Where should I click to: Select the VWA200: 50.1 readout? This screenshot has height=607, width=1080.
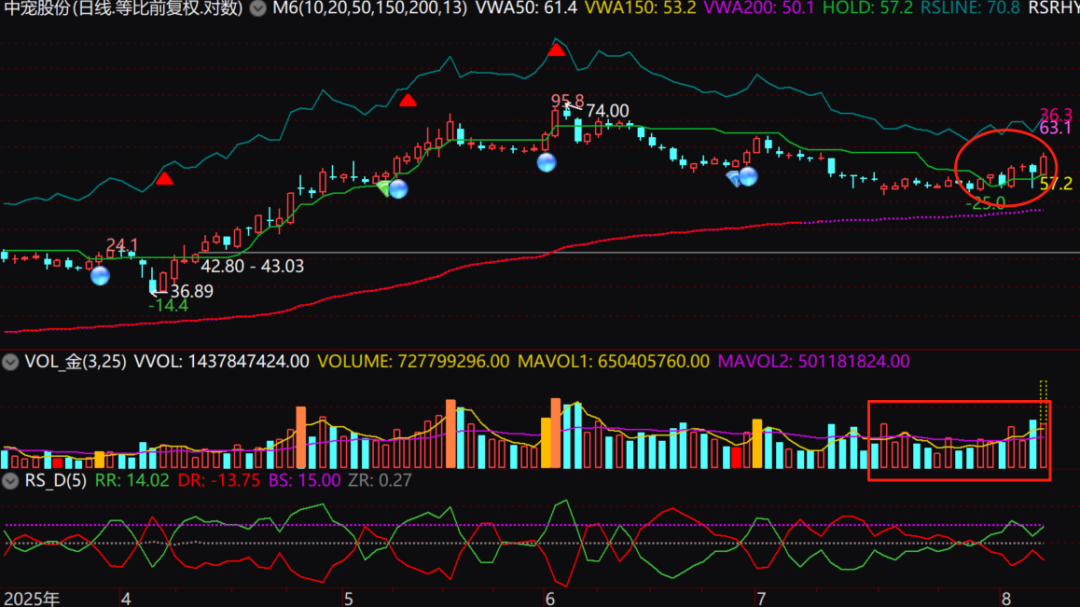pos(758,8)
